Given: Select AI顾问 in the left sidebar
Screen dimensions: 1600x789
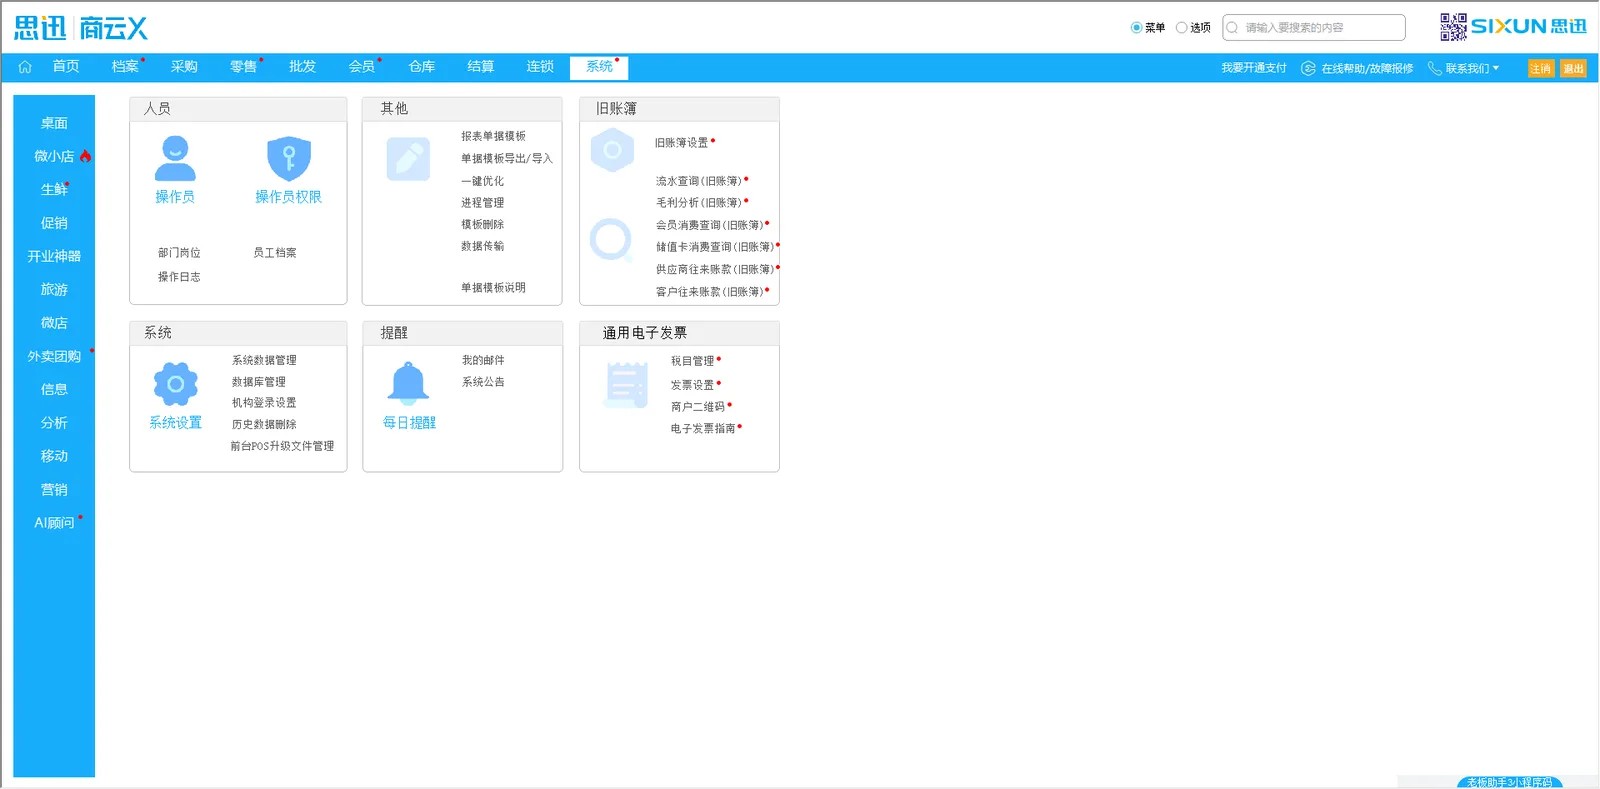Looking at the screenshot, I should pos(54,523).
